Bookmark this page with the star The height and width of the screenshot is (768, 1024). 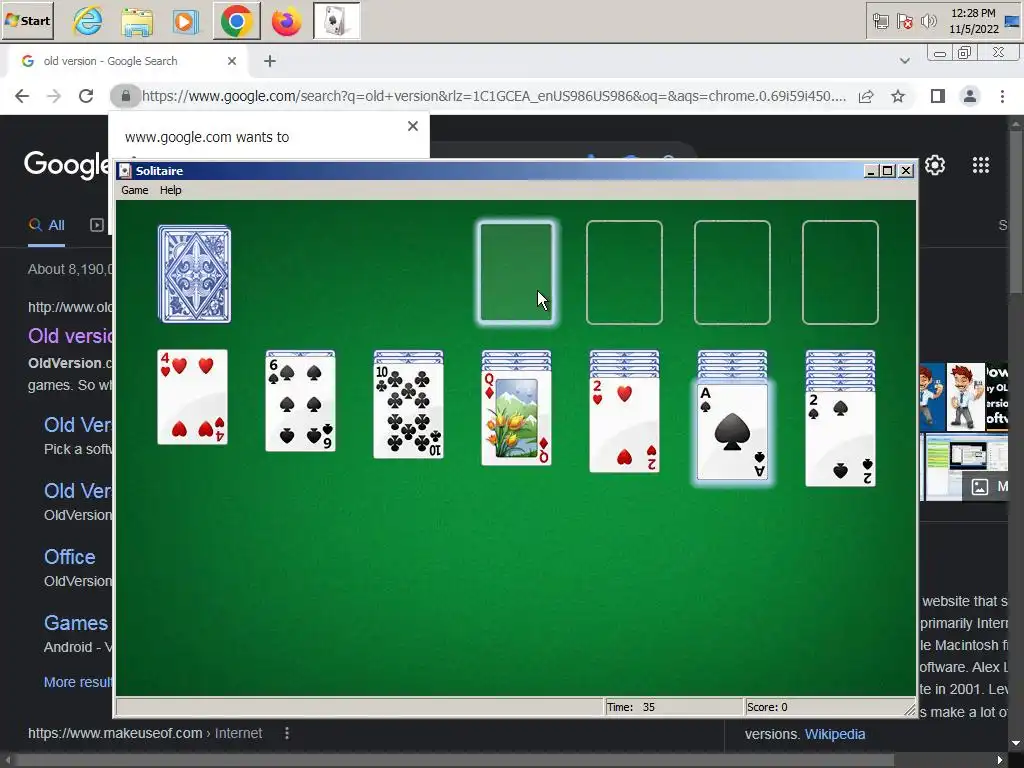tap(898, 97)
